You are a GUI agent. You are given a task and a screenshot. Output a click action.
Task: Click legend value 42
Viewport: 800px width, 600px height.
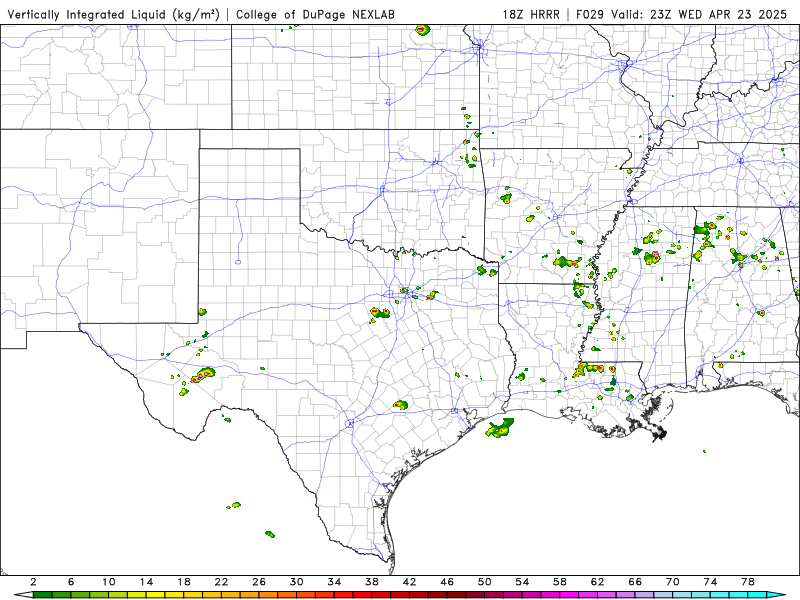pos(410,582)
